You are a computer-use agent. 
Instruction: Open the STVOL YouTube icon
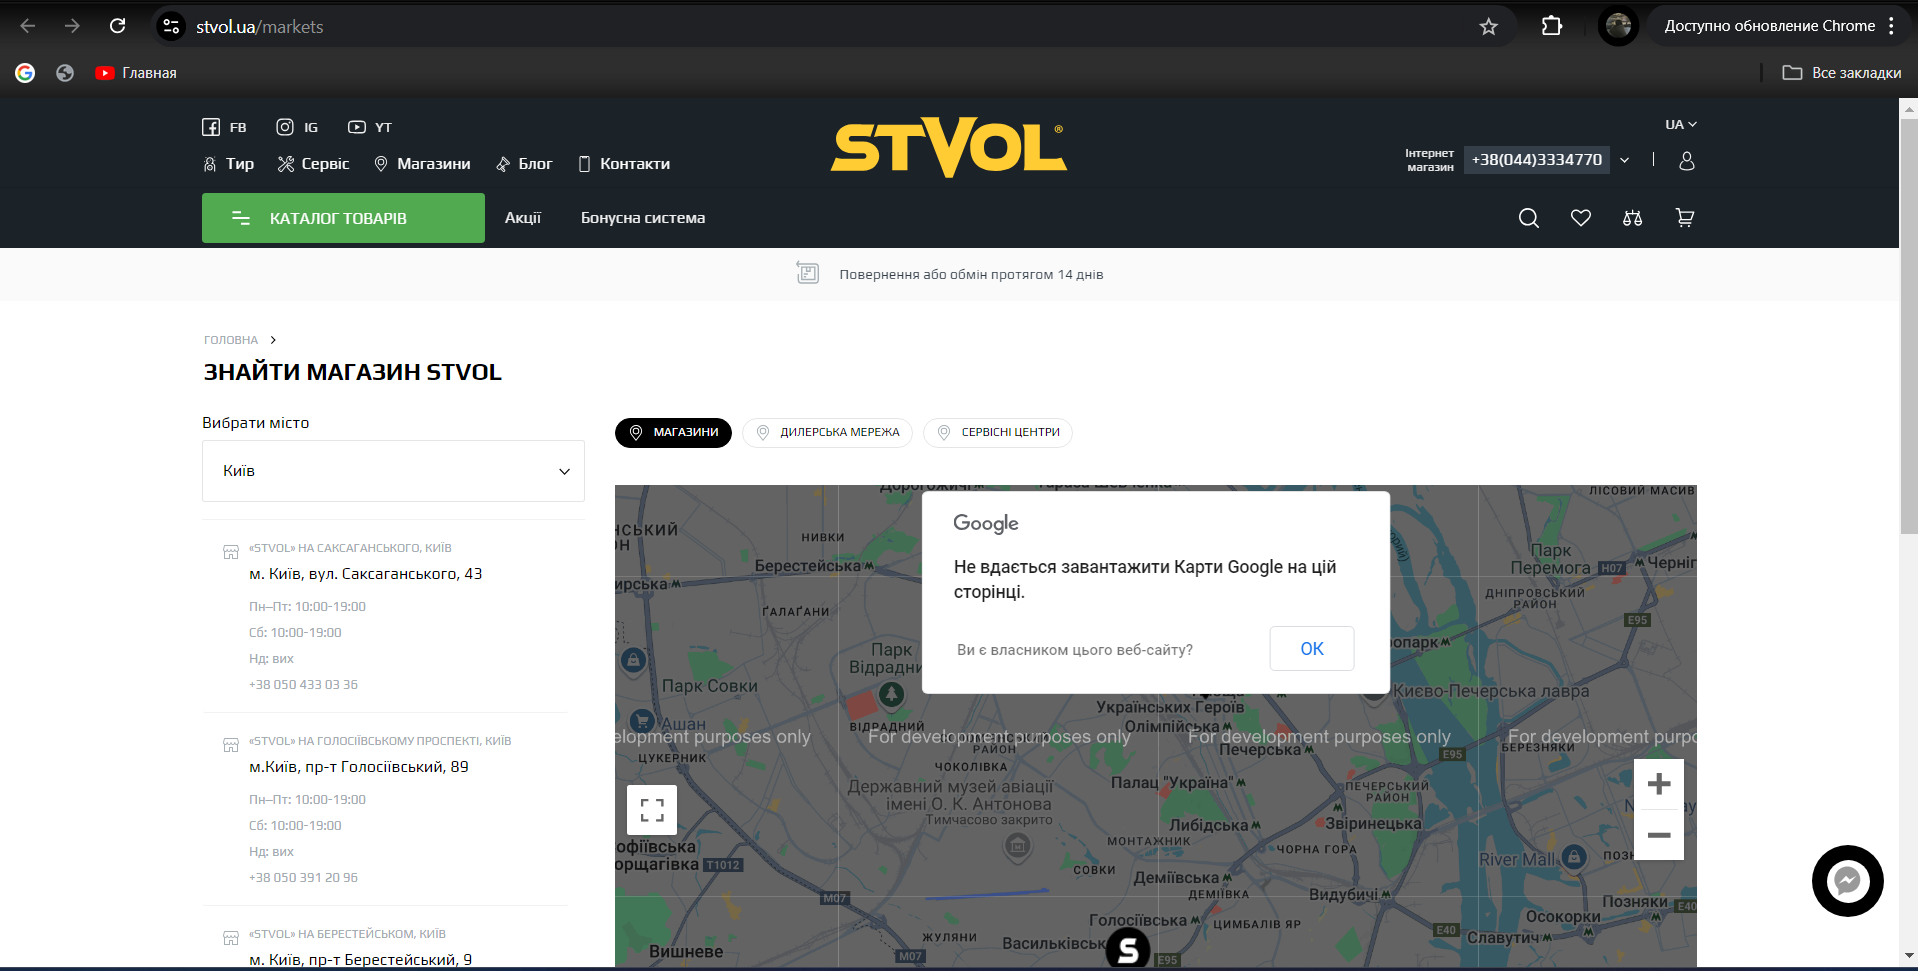(x=357, y=127)
